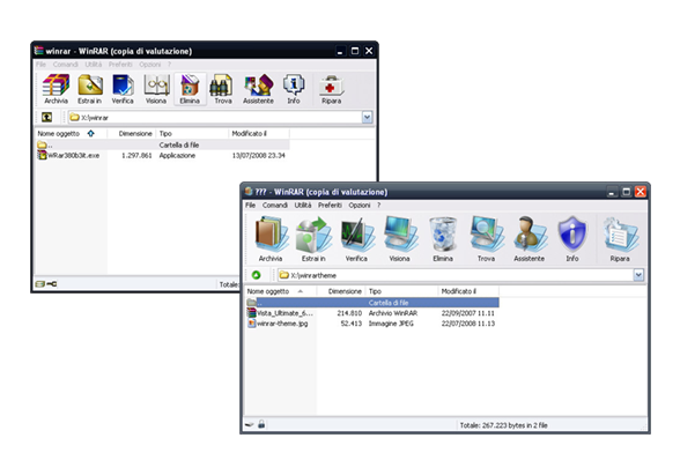Click Verifica icon in ??? window
This screenshot has width=680, height=475.
(356, 239)
